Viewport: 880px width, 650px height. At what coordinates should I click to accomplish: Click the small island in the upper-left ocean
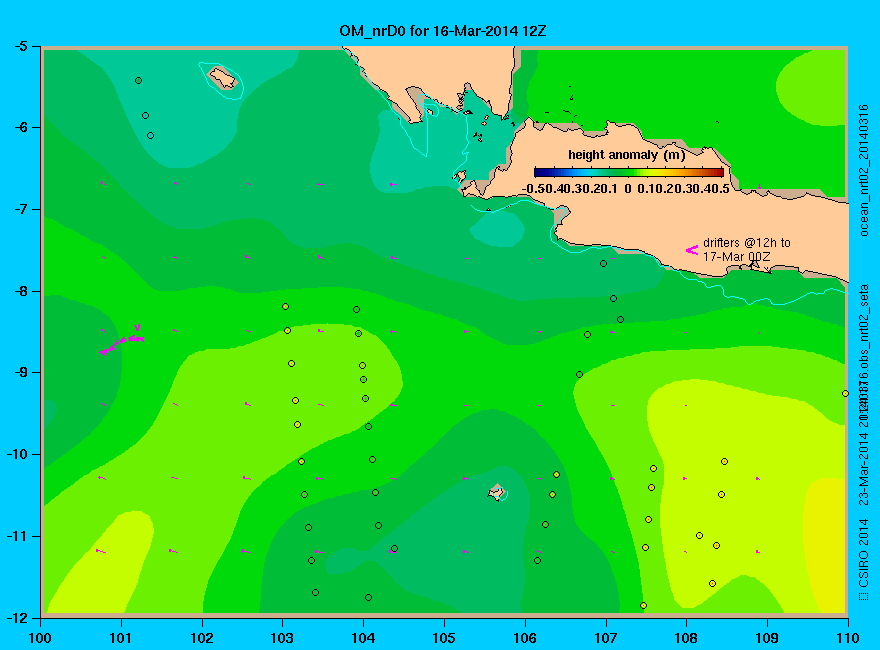tap(223, 78)
